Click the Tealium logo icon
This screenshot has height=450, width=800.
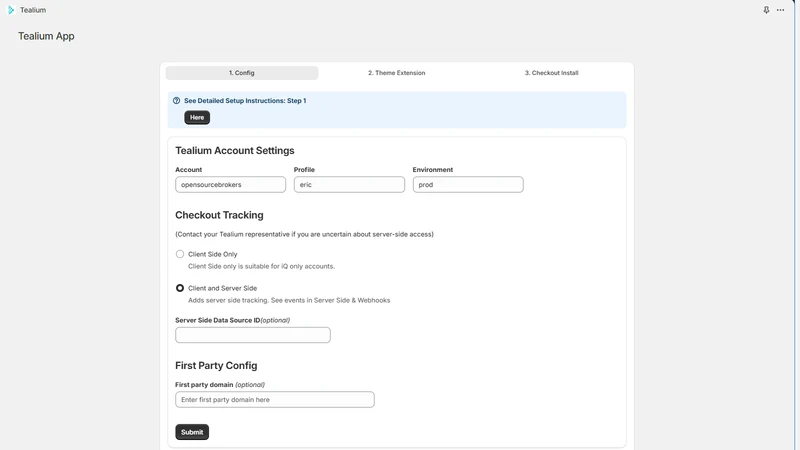coord(11,10)
